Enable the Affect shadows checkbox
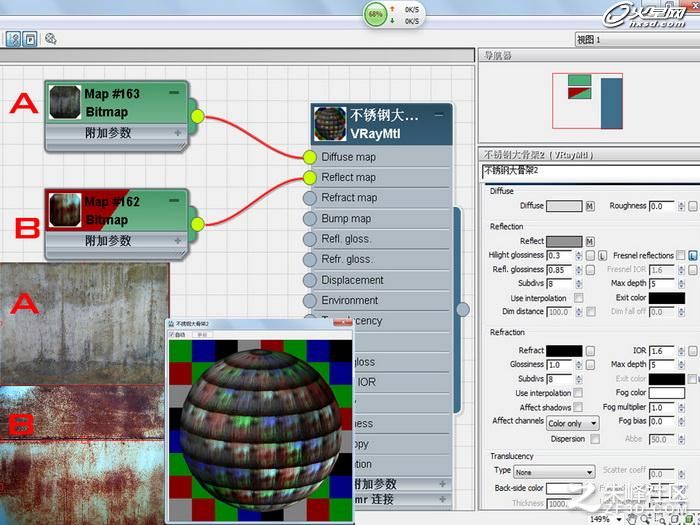This screenshot has width=700, height=525. [x=578, y=407]
